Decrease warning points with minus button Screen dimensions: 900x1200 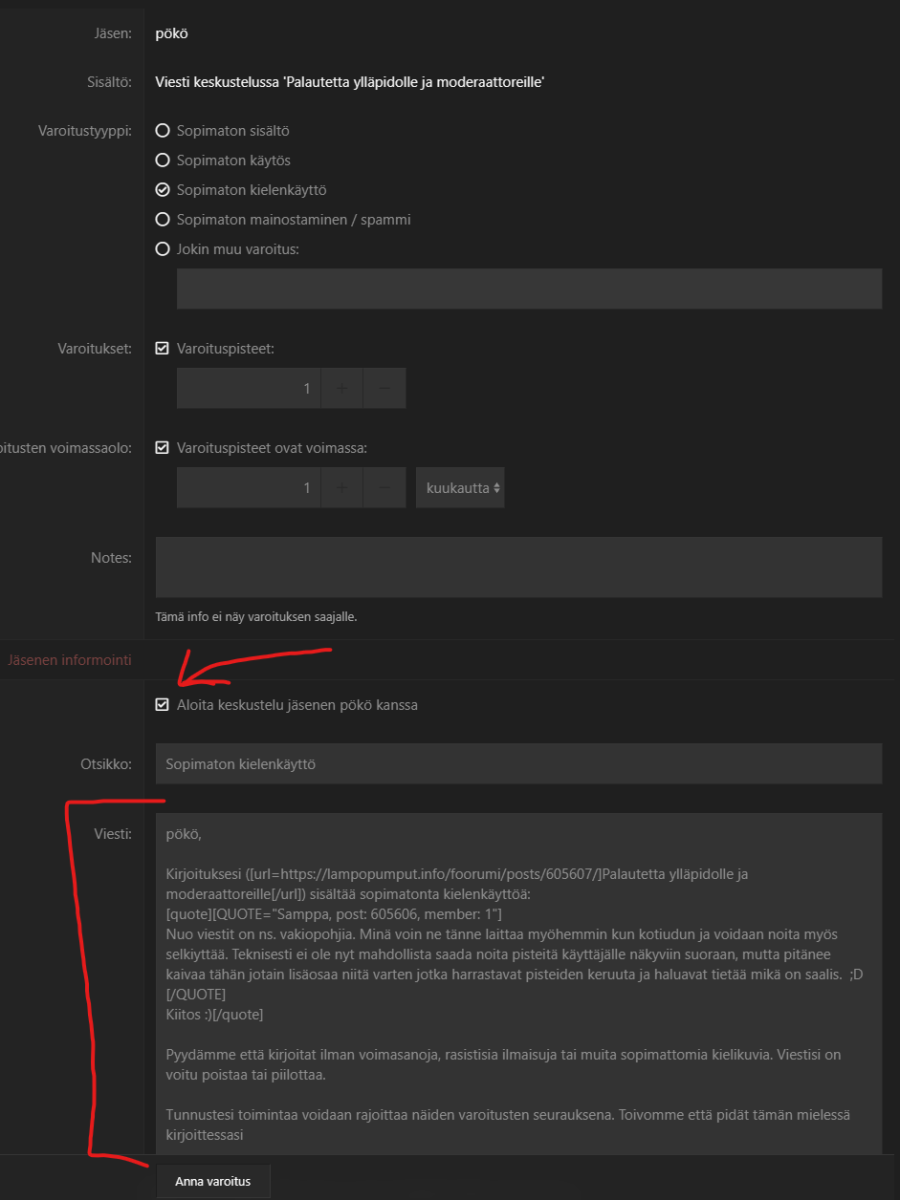385,388
